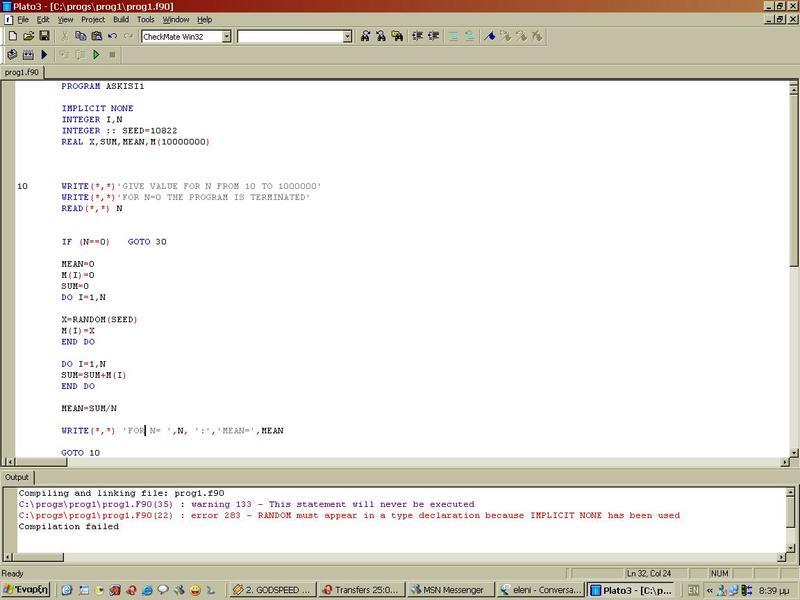Open the Project menu

point(93,19)
